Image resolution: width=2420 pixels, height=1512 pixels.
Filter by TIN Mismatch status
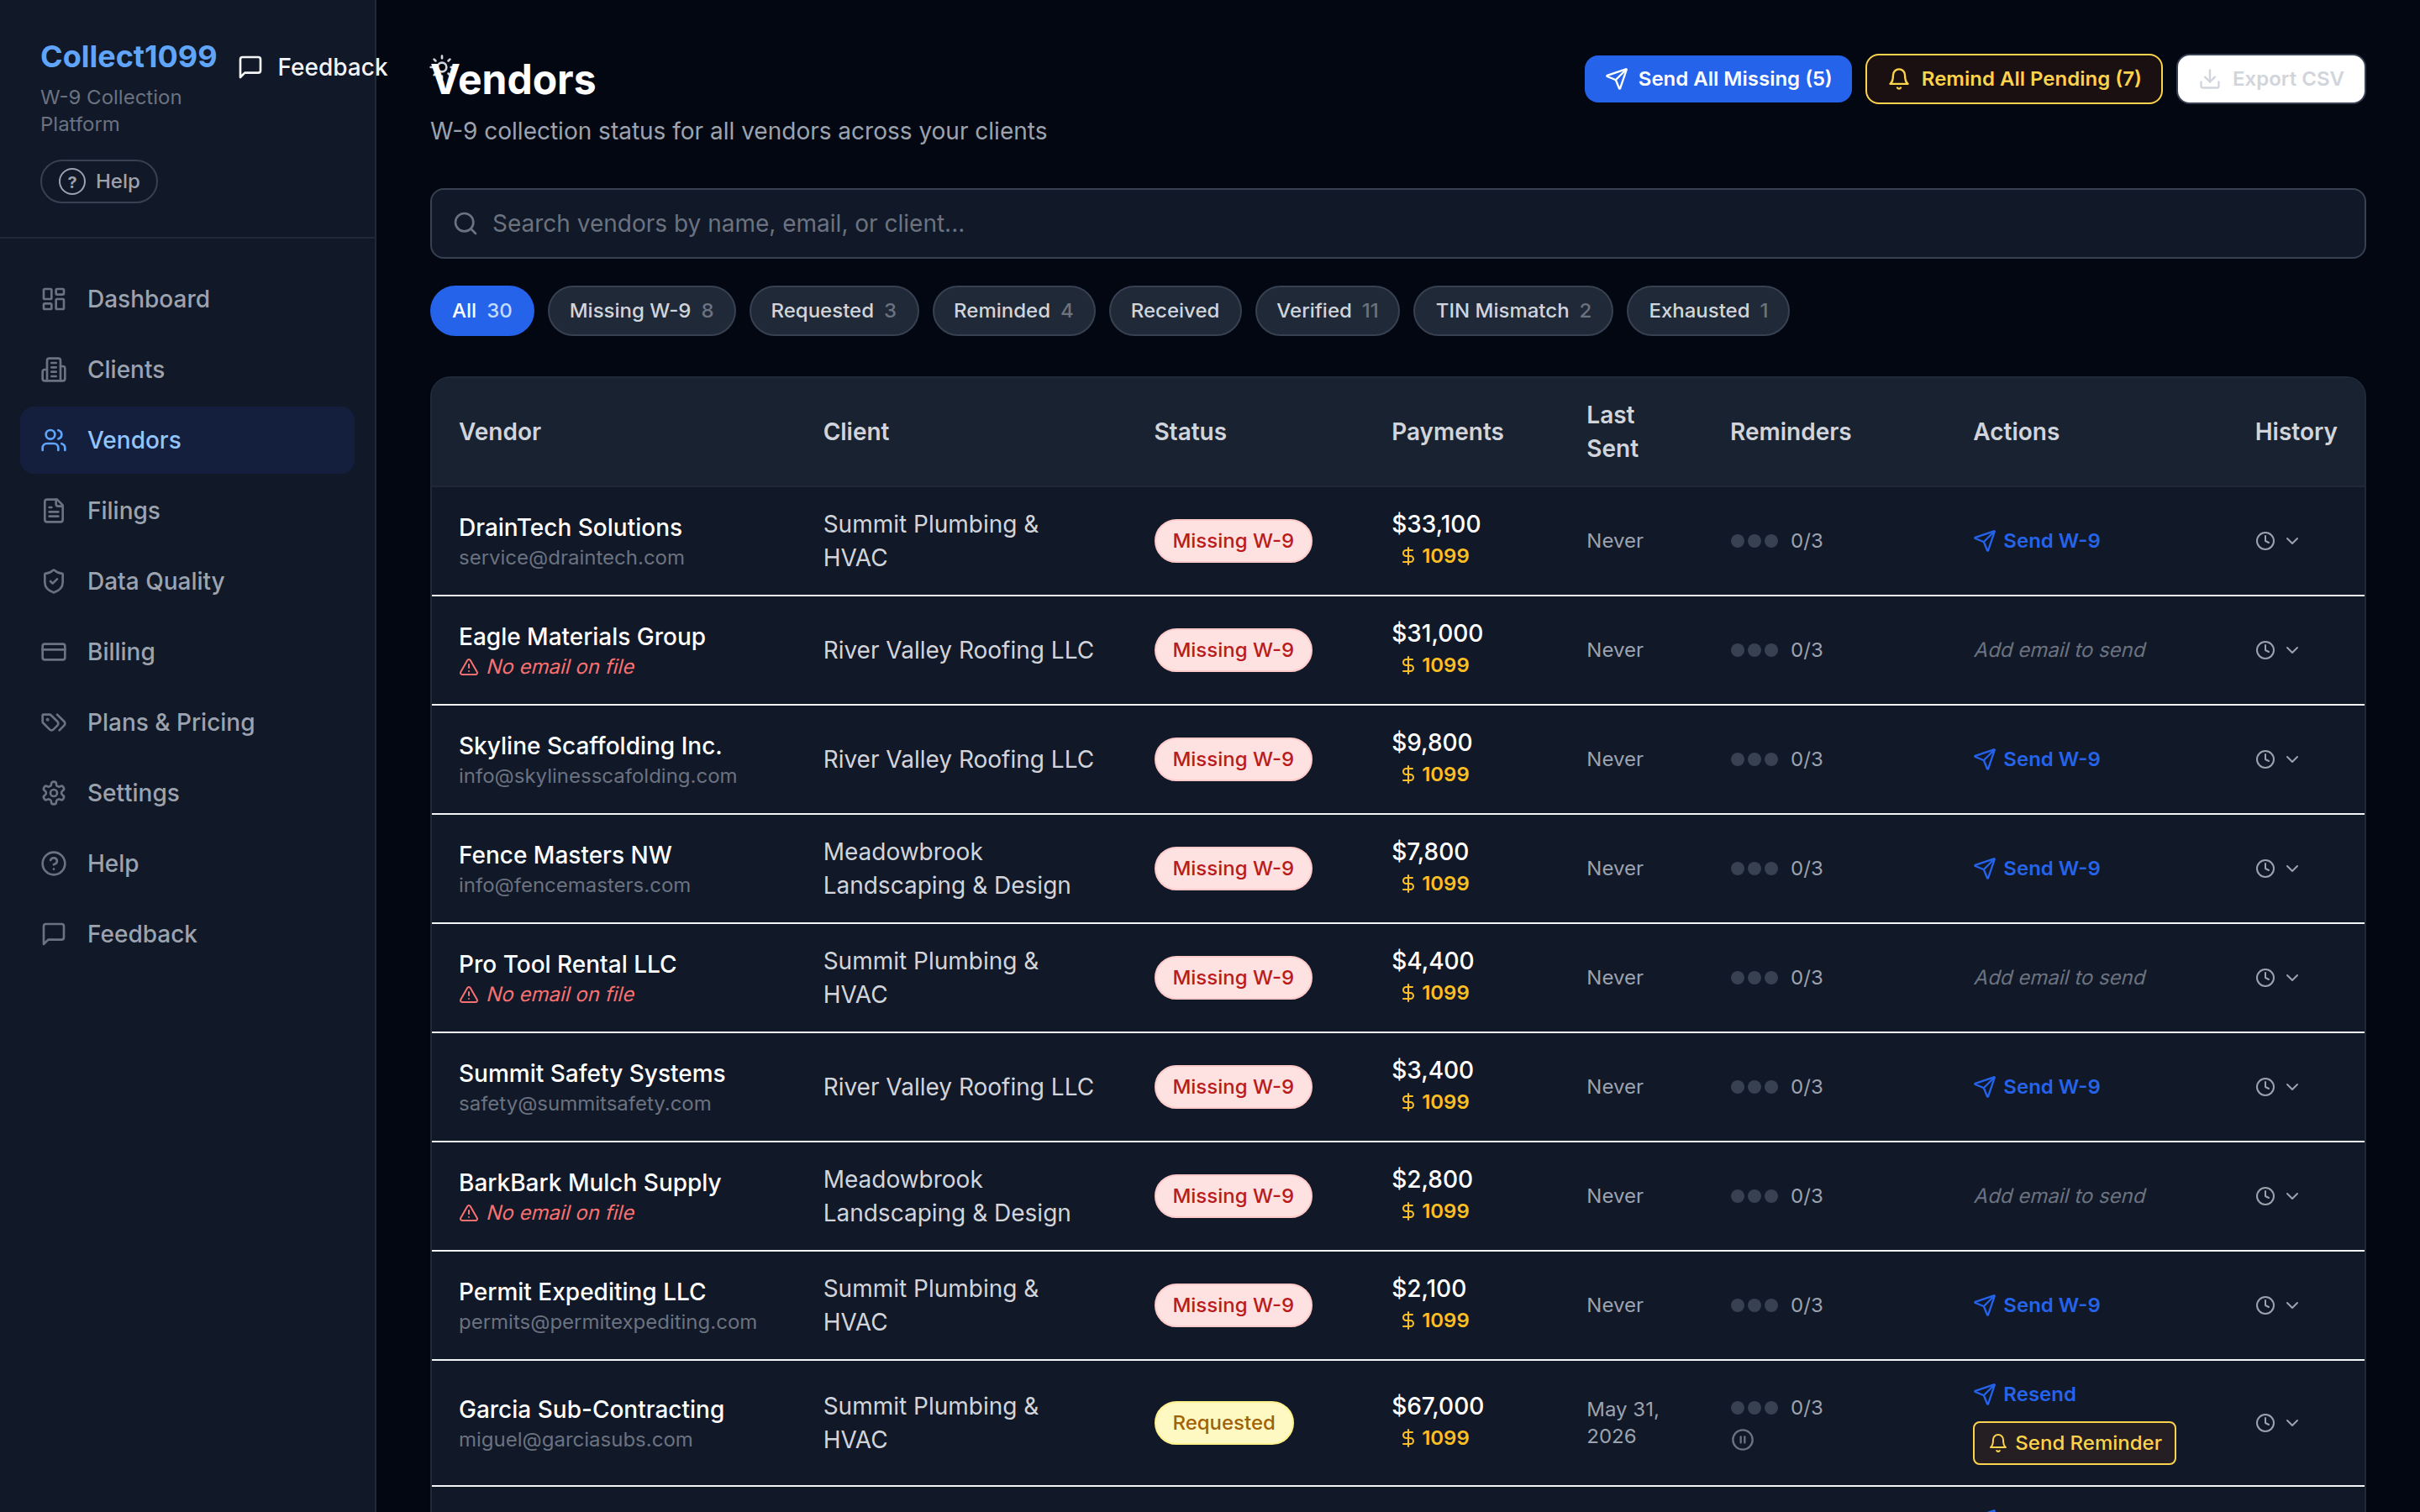pos(1513,311)
